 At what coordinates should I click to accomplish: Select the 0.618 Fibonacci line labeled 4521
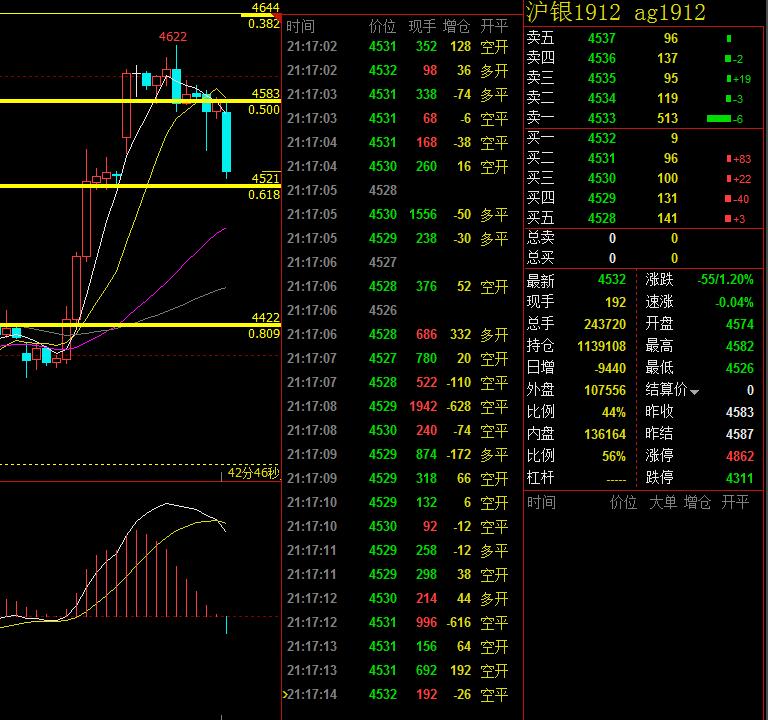coord(140,186)
